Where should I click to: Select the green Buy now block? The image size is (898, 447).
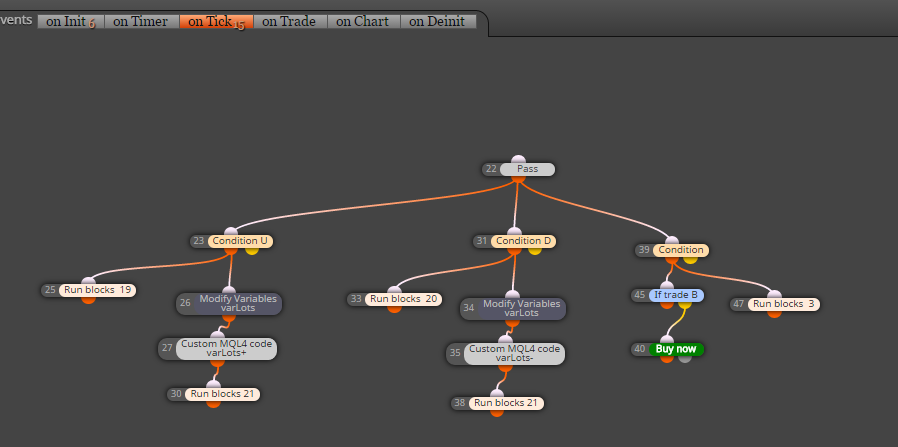(x=676, y=349)
